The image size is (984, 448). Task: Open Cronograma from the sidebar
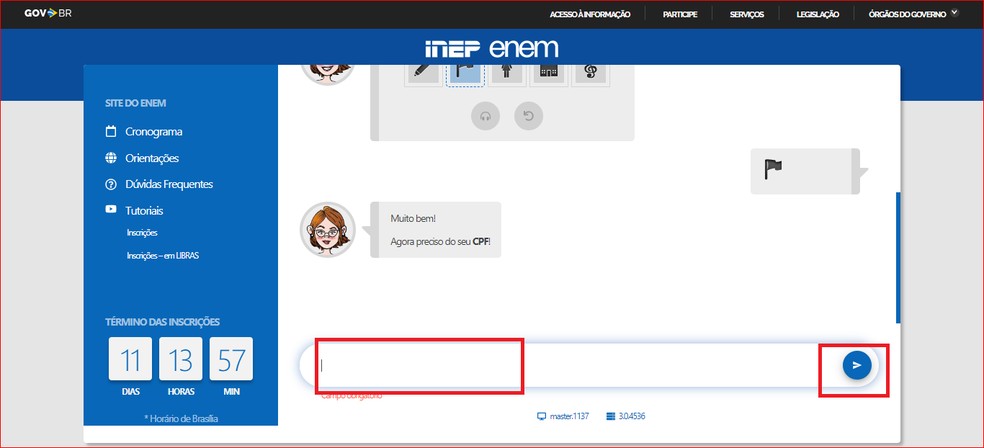coord(154,132)
